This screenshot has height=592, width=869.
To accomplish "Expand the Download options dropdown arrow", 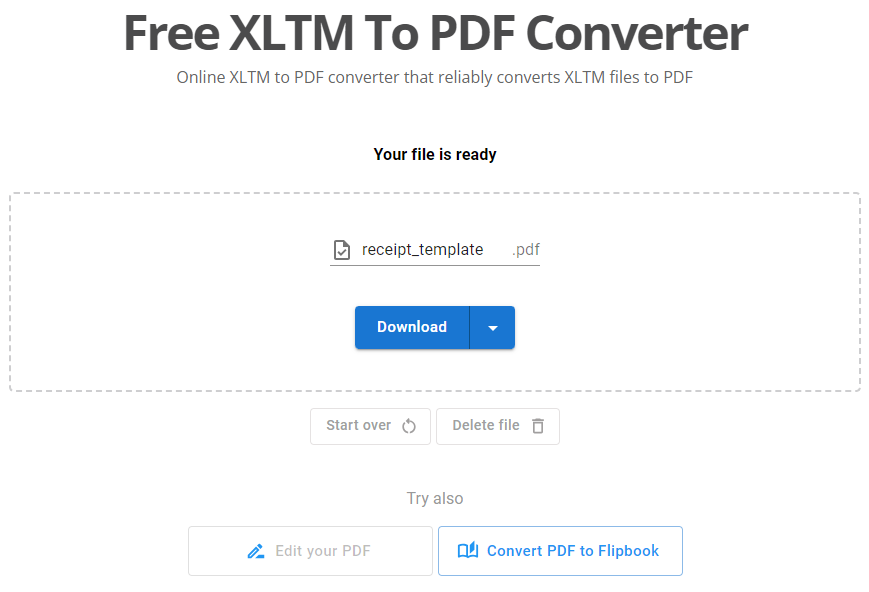I will (x=492, y=328).
